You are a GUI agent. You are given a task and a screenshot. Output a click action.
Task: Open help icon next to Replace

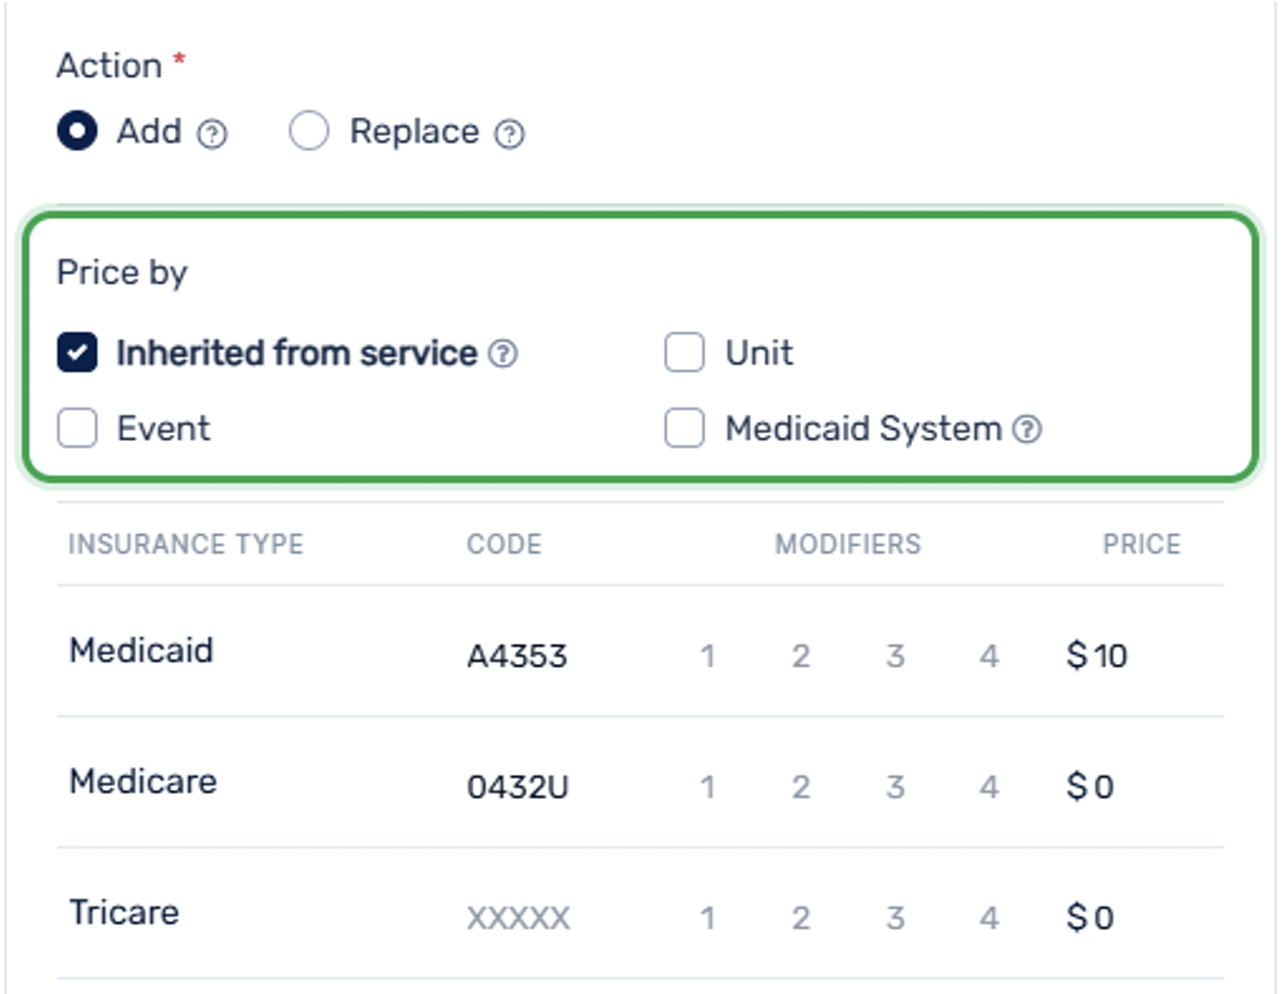510,133
